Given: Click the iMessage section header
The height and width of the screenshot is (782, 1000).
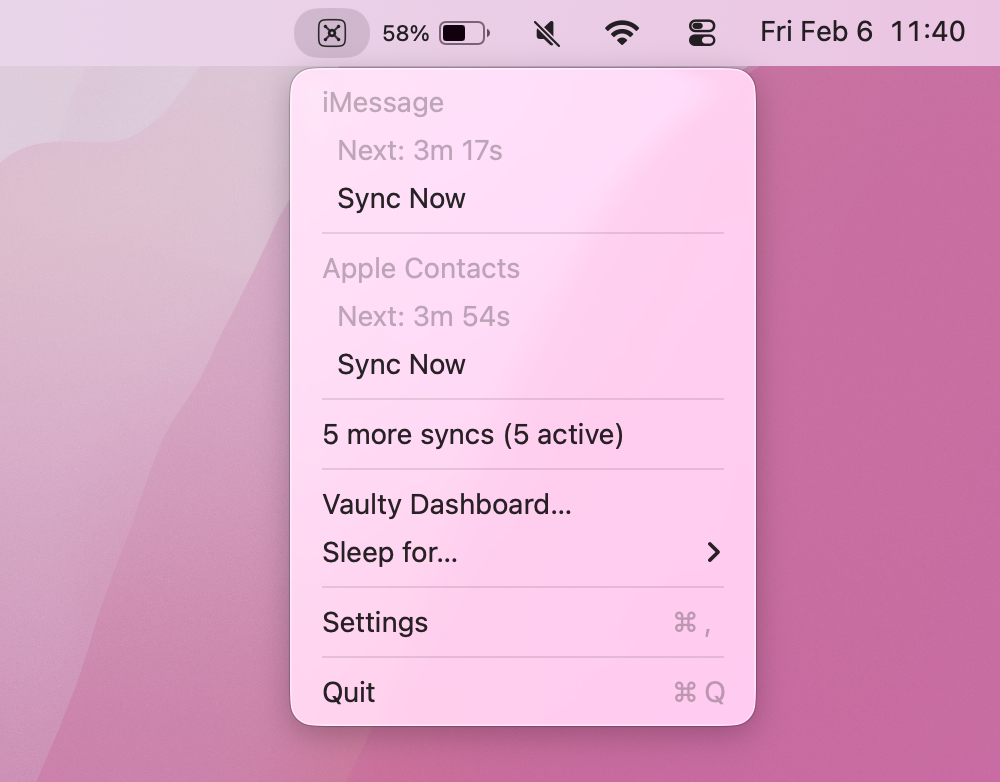Looking at the screenshot, I should (383, 102).
